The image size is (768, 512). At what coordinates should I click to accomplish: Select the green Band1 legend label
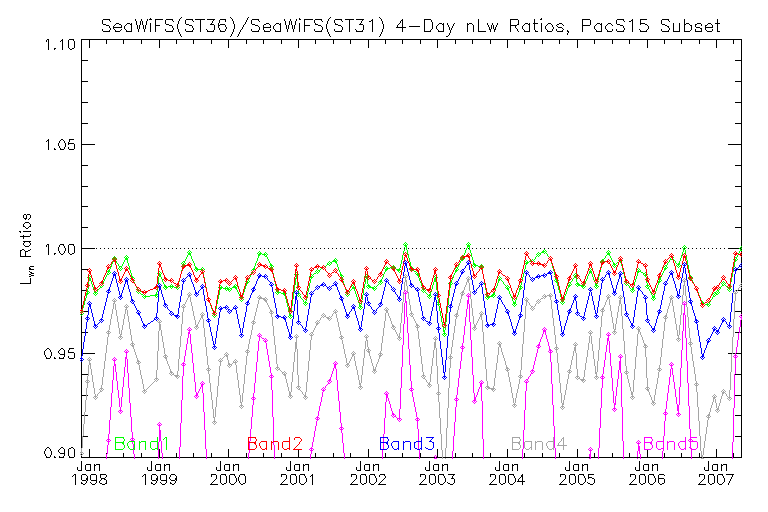pos(142,444)
